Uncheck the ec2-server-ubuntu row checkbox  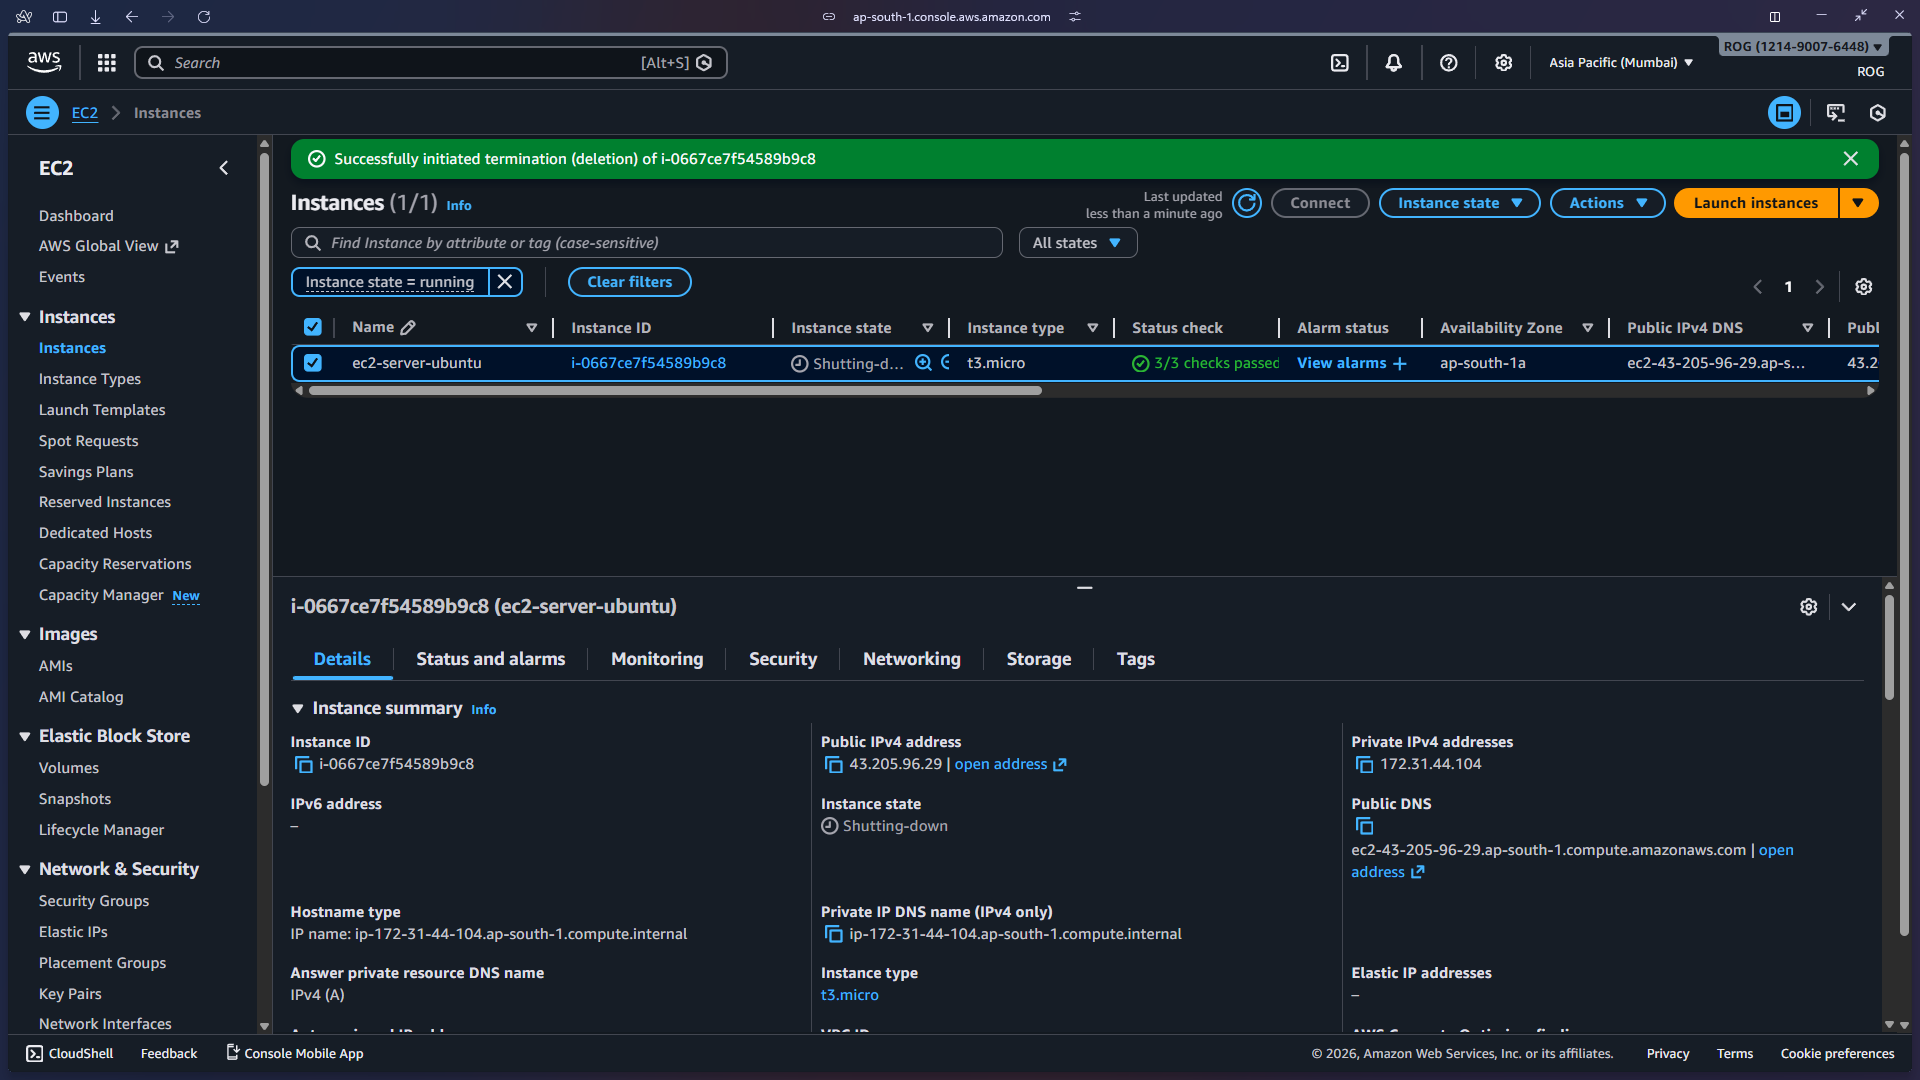point(313,363)
